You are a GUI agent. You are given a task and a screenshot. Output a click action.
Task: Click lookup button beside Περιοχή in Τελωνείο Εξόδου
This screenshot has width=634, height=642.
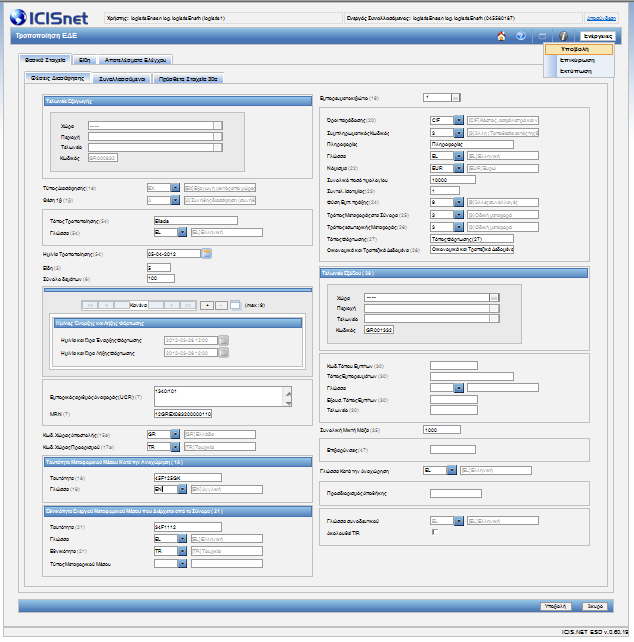(x=494, y=308)
